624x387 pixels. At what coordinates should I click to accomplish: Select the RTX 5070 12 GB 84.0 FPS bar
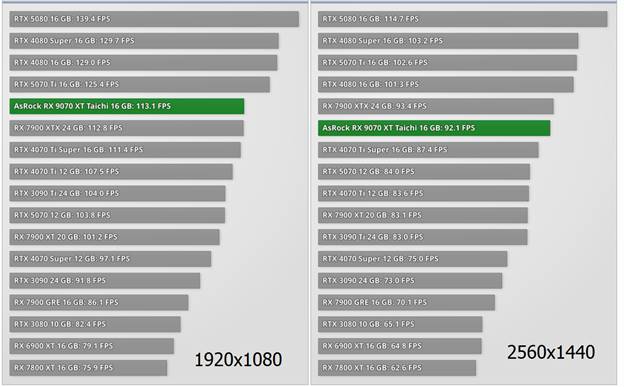(424, 172)
